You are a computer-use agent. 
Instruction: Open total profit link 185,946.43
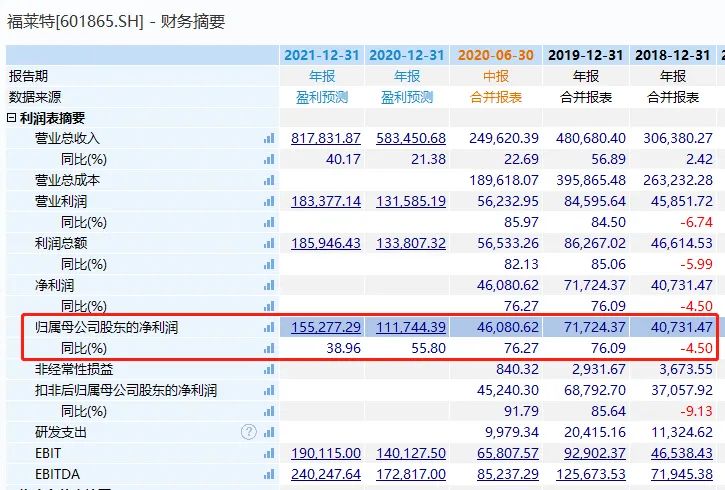(x=326, y=243)
